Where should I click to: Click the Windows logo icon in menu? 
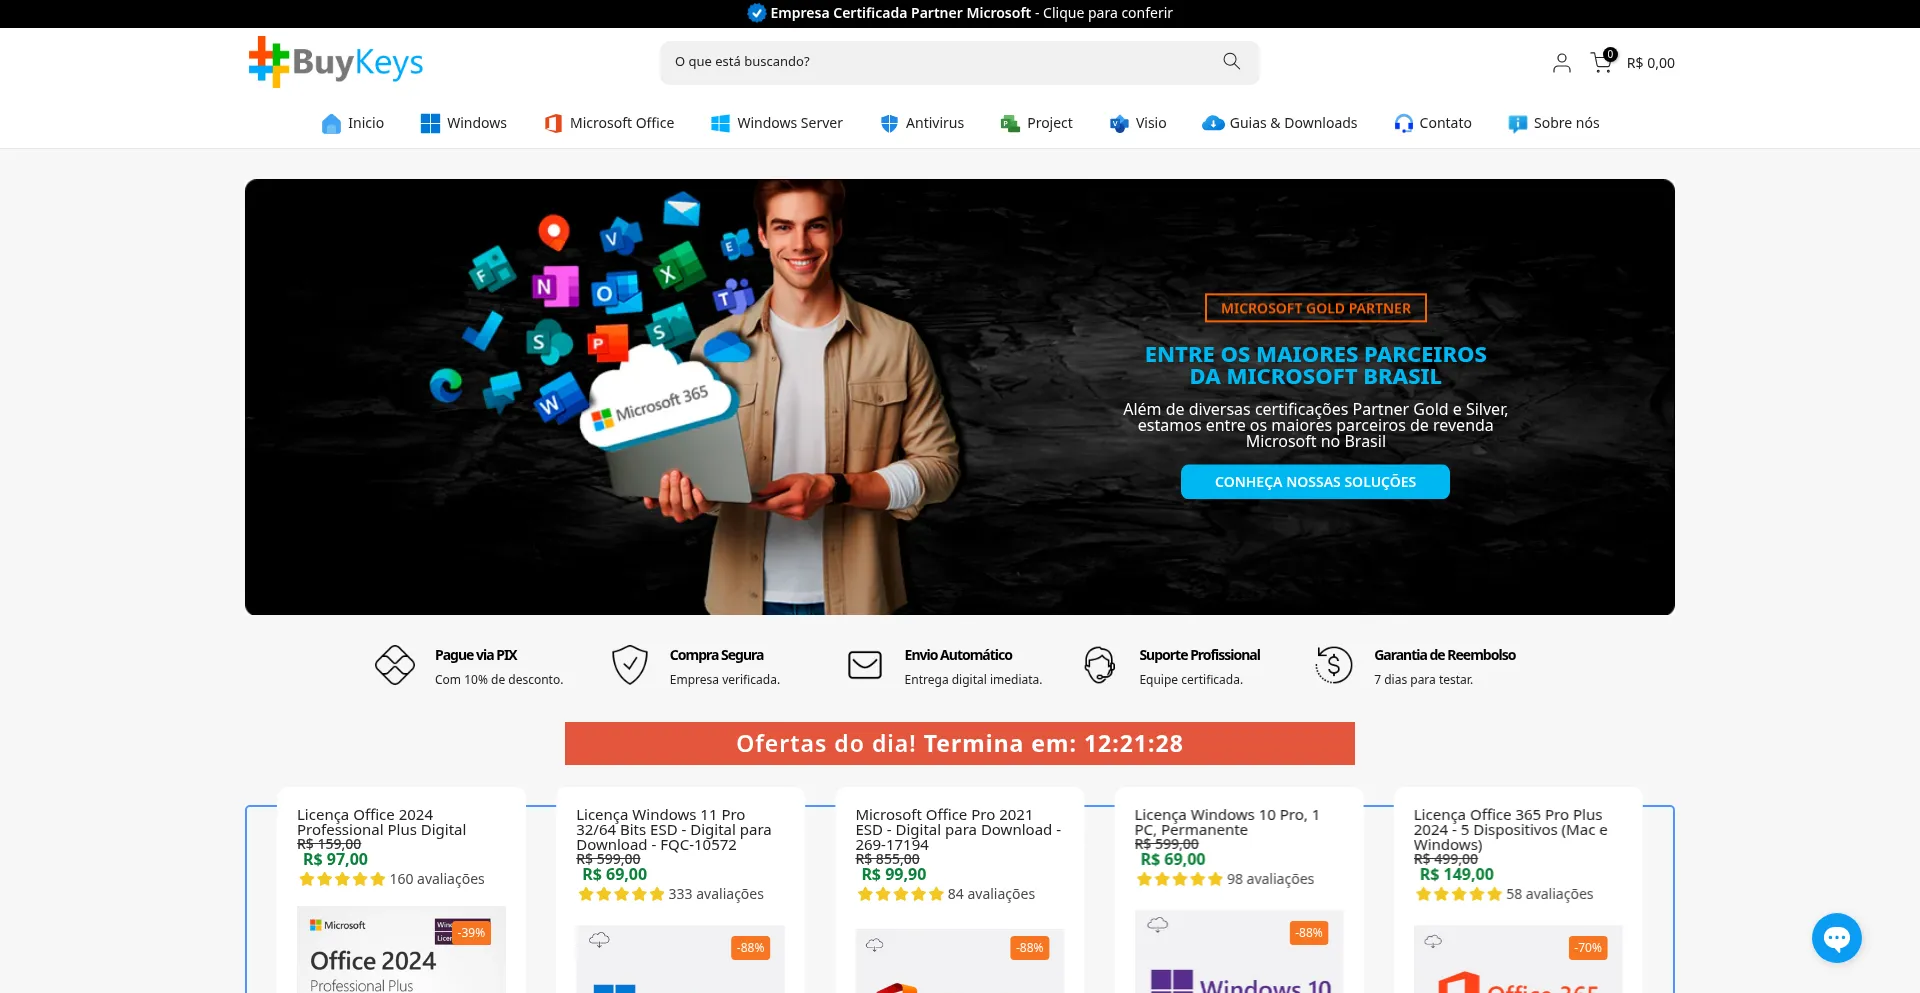[430, 123]
